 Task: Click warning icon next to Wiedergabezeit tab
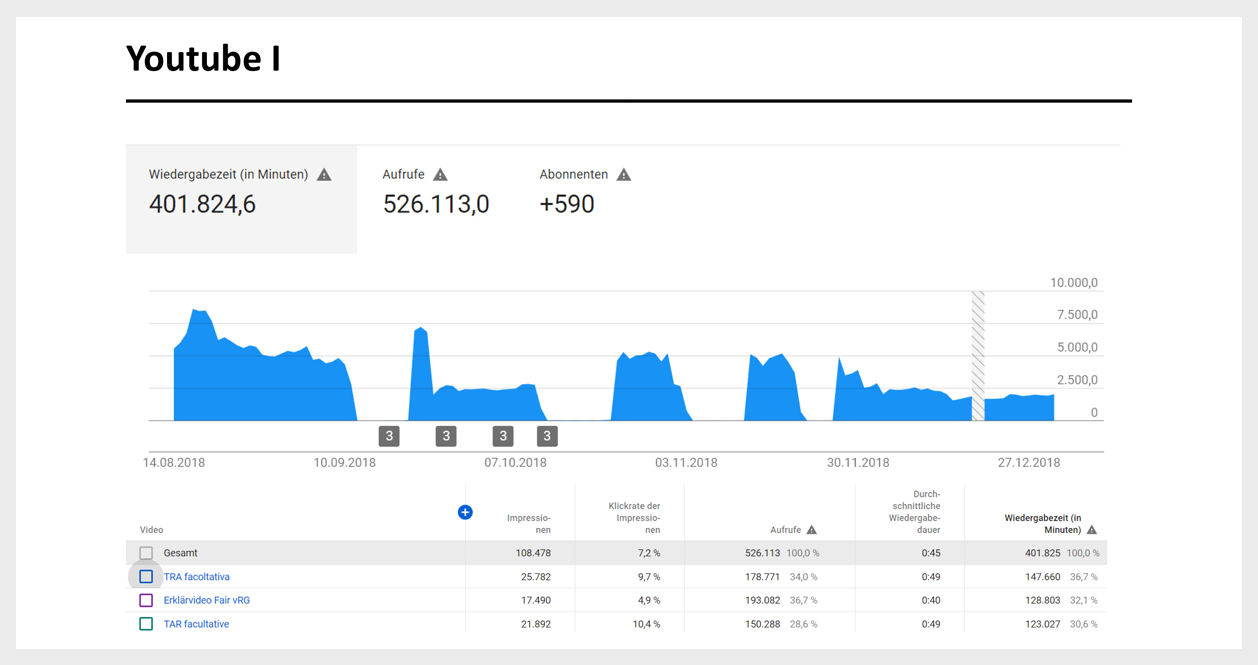324,175
